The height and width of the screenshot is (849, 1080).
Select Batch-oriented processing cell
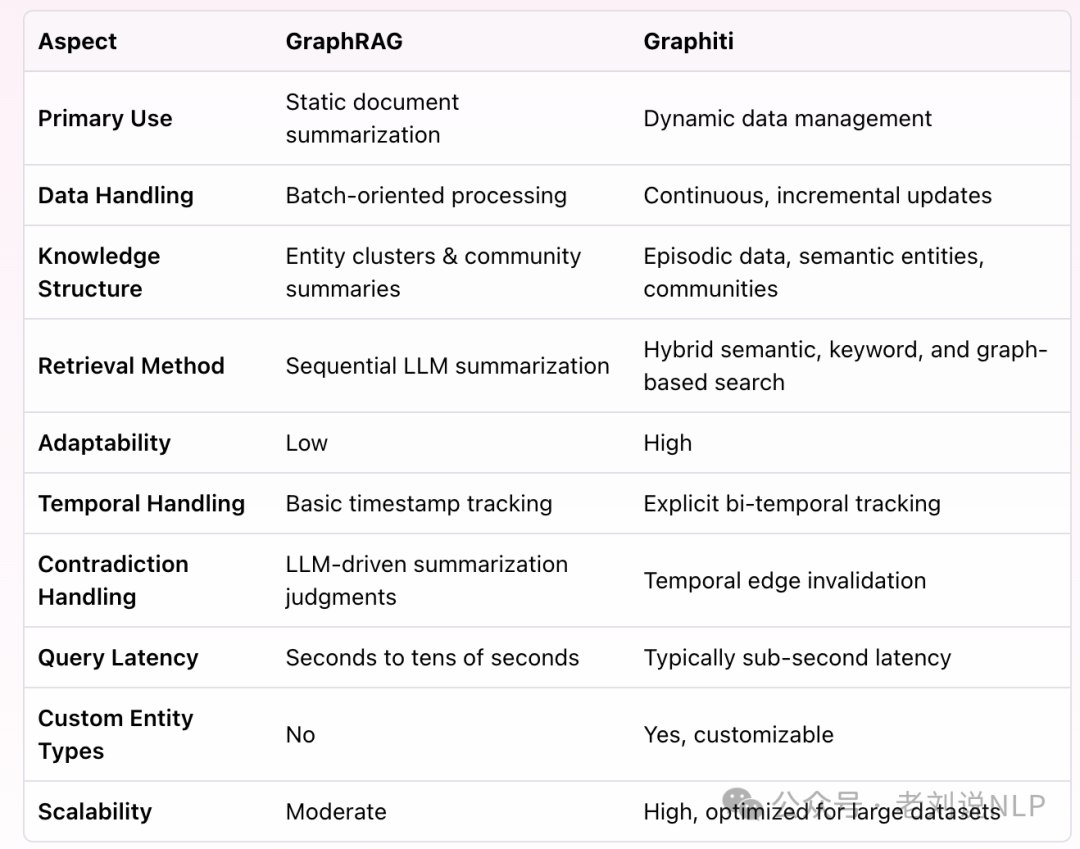[x=426, y=196]
